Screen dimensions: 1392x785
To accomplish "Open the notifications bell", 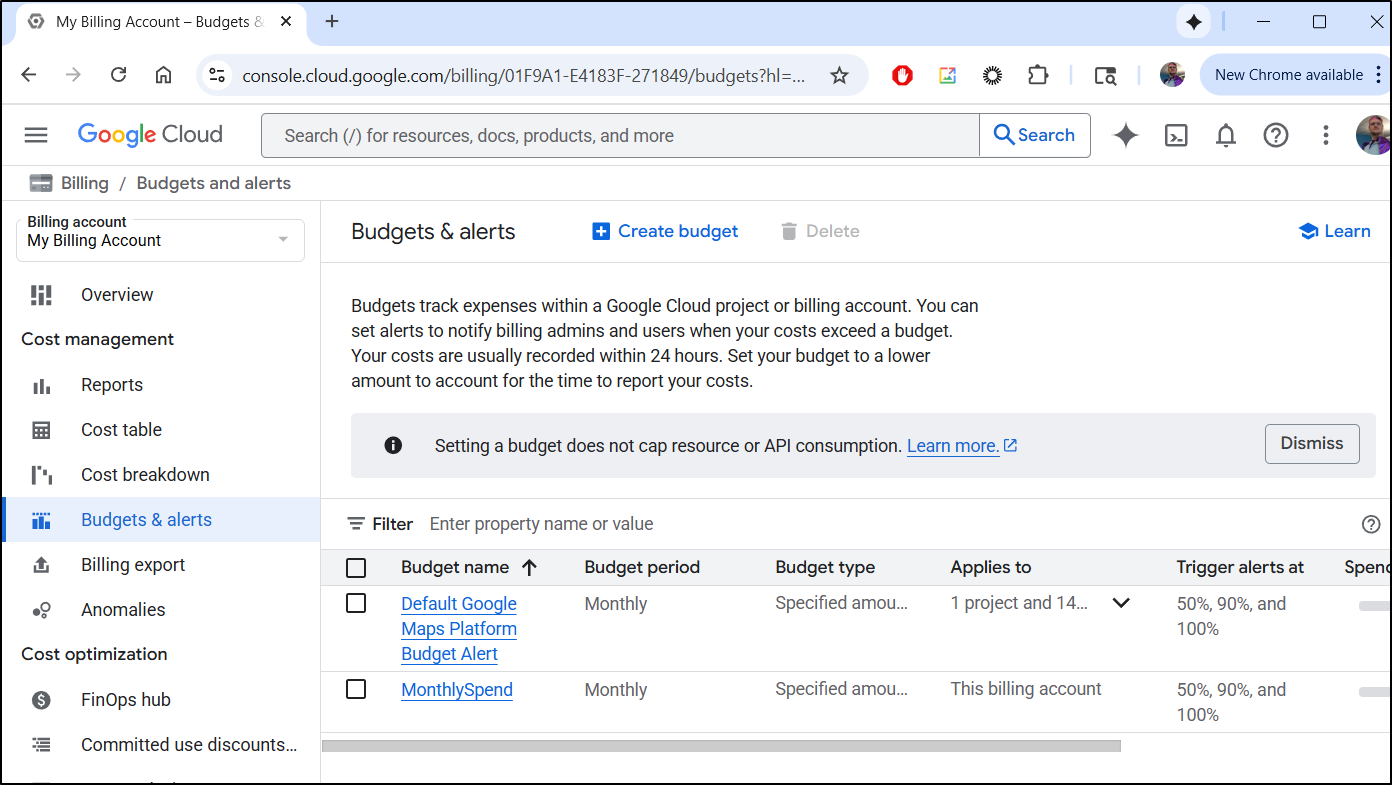I will (1226, 135).
